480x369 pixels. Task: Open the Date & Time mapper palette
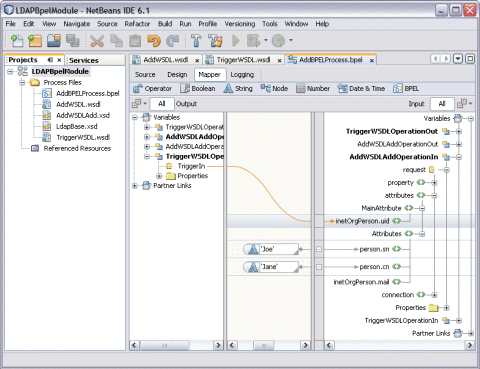pyautogui.click(x=361, y=89)
